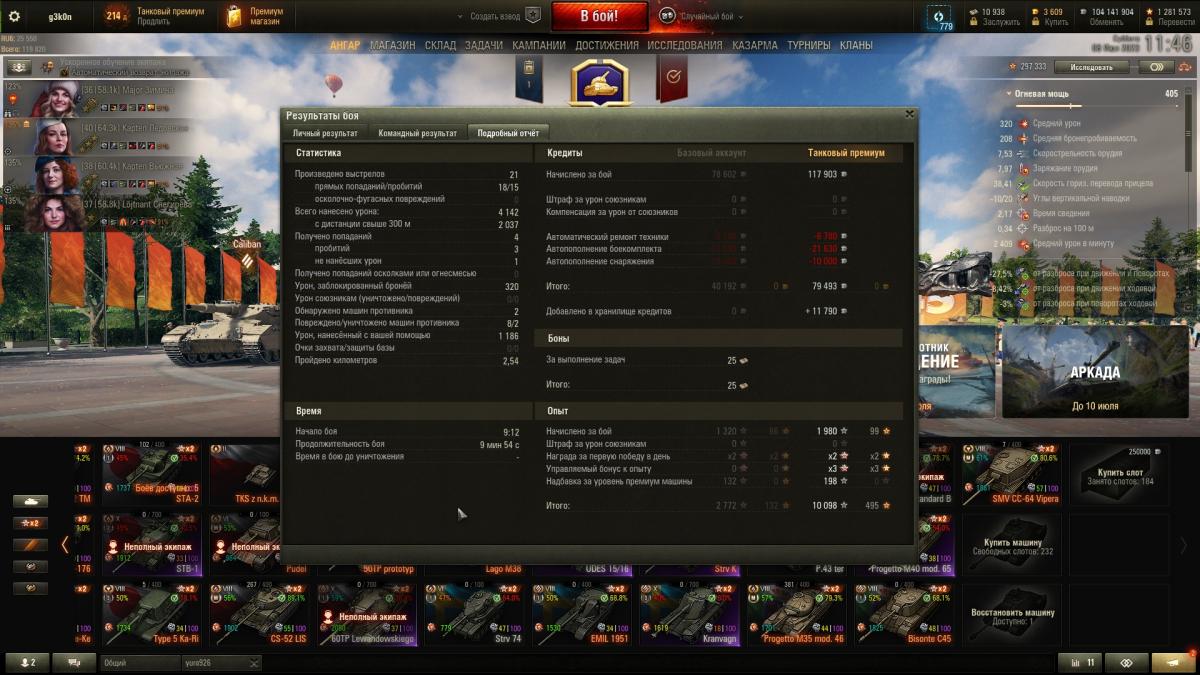Viewport: 1200px width, 675px height.
Task: Click the Исследовать button
Action: [x=1091, y=67]
